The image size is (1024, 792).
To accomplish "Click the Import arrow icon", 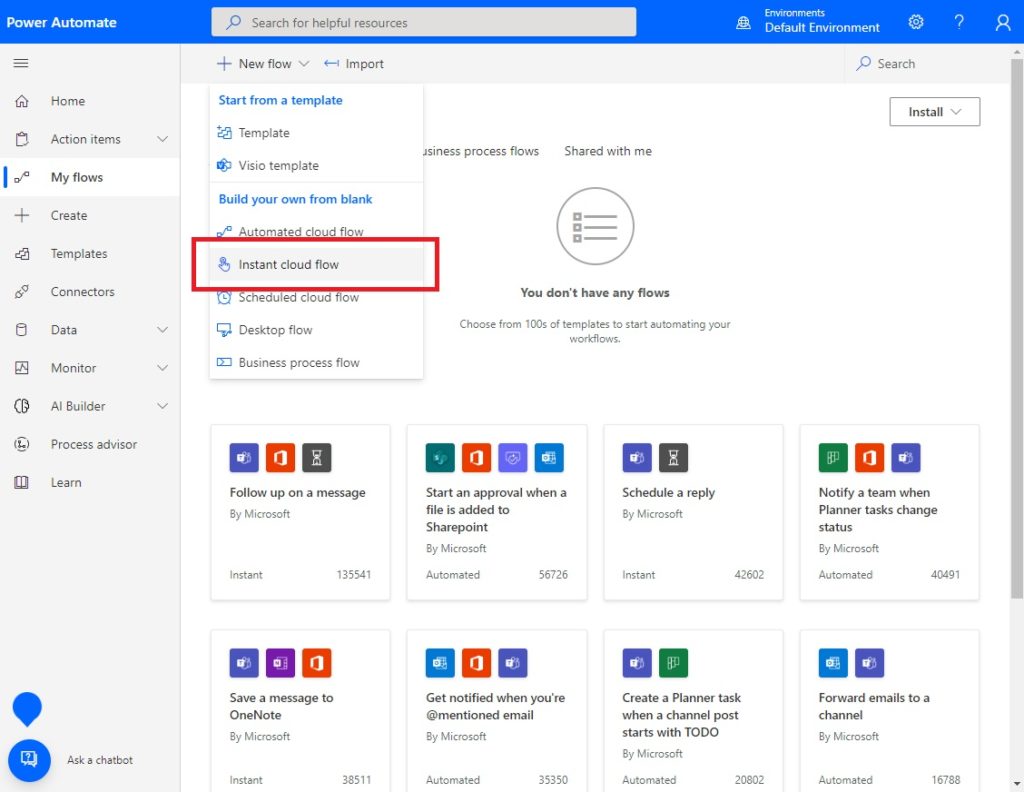I will [331, 63].
